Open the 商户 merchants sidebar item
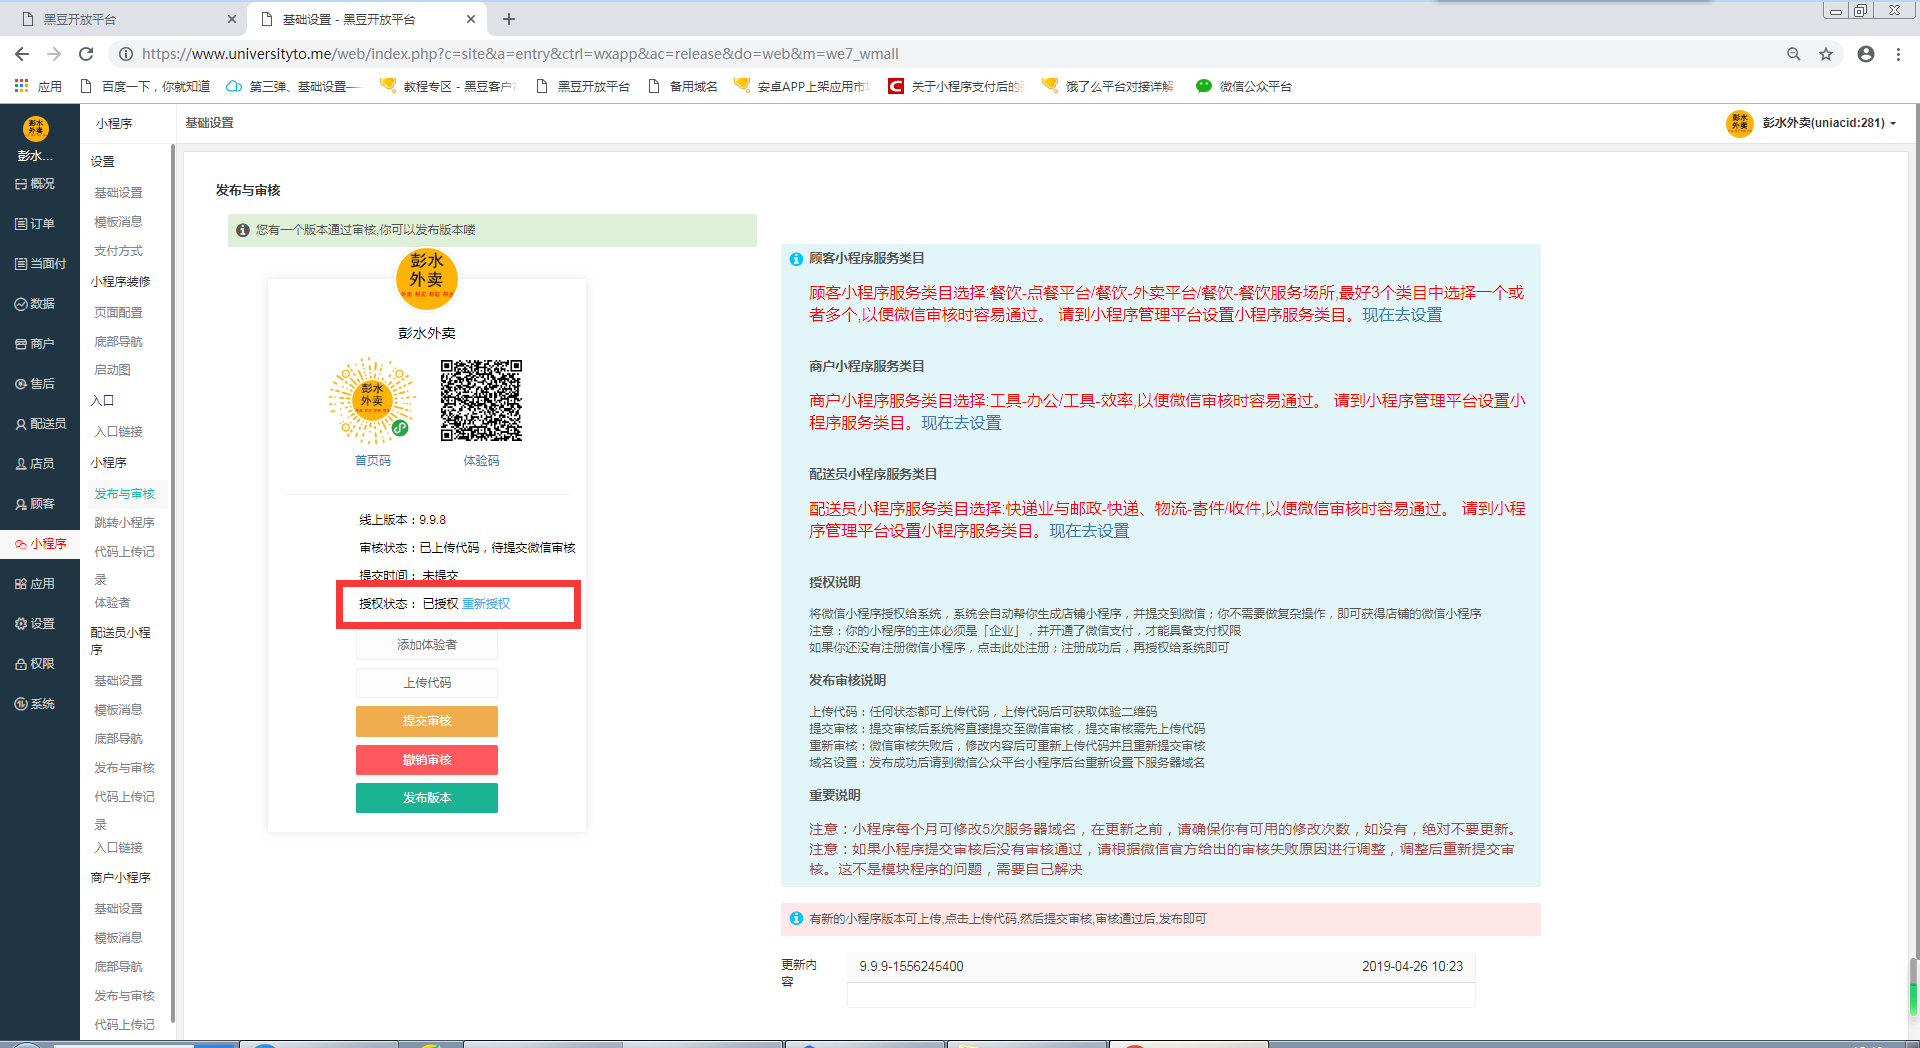 (x=36, y=344)
